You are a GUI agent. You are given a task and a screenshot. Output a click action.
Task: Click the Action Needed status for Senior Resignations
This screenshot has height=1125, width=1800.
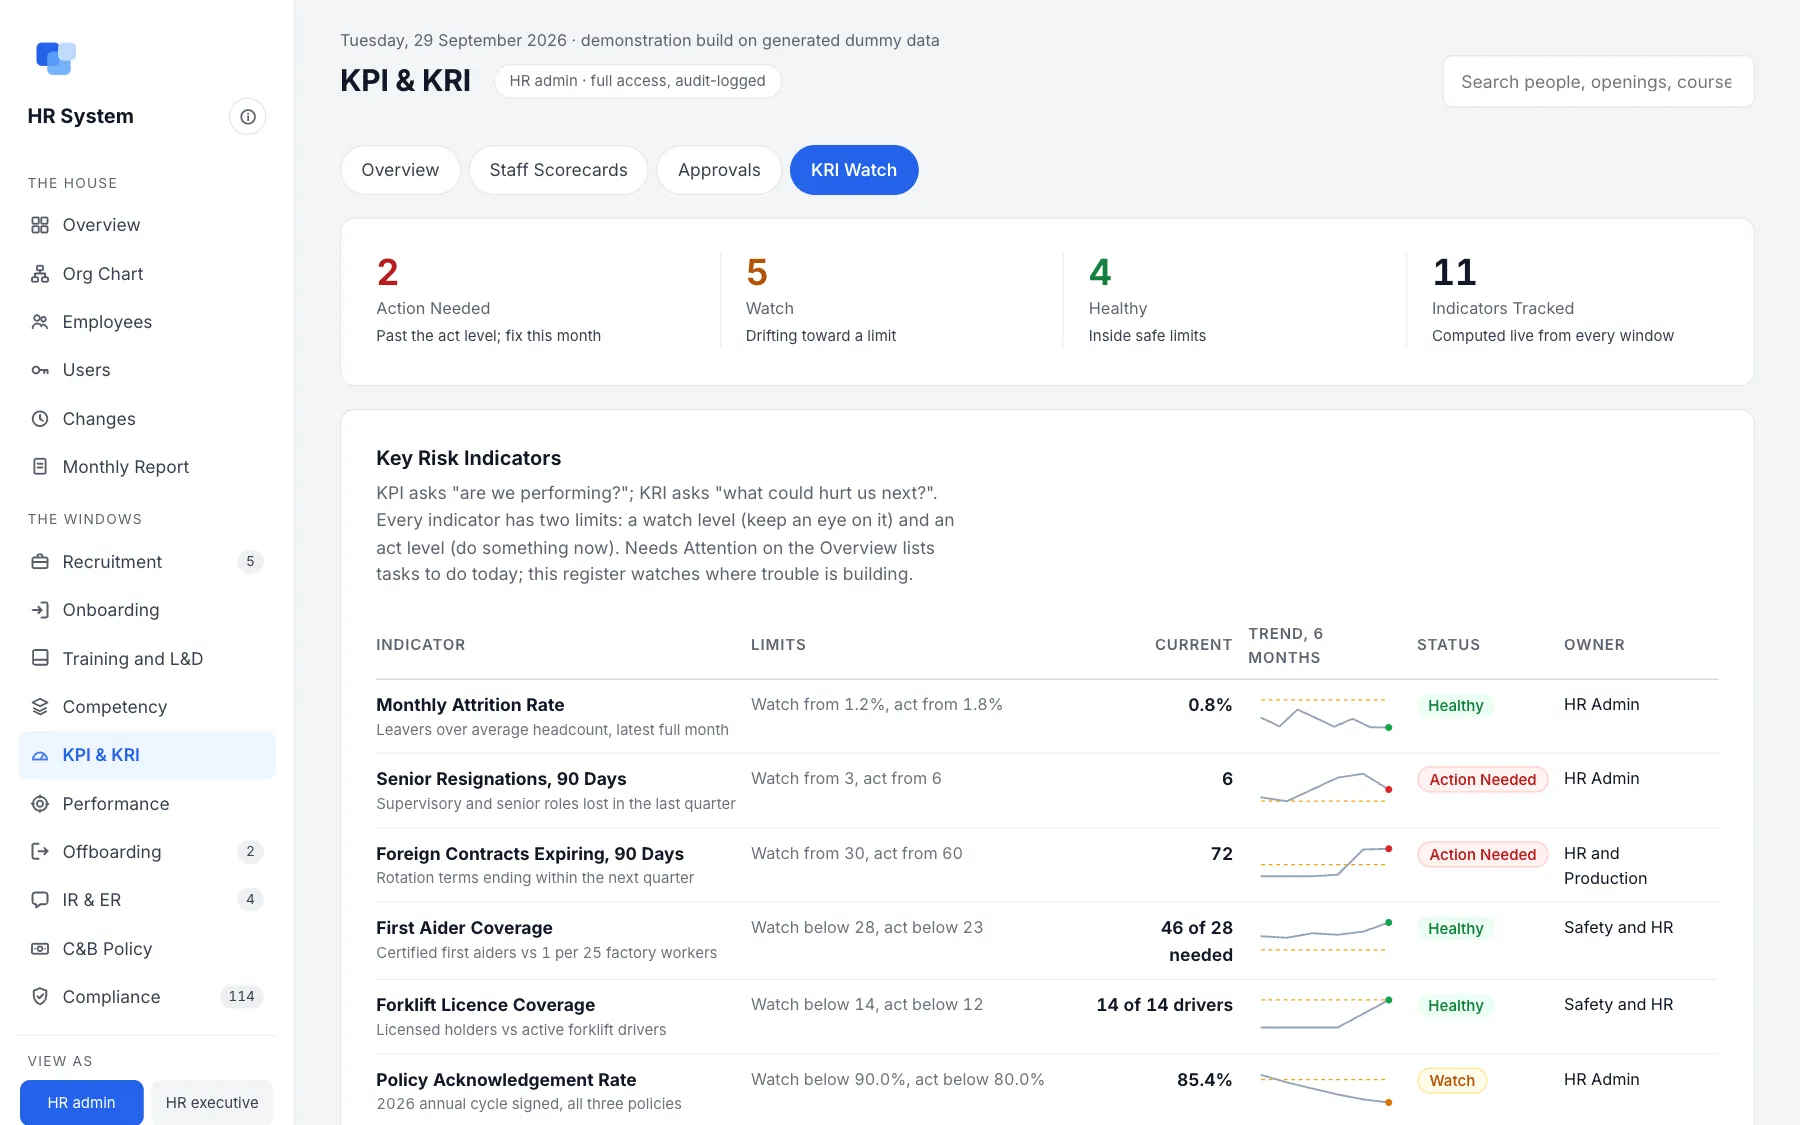1482,780
